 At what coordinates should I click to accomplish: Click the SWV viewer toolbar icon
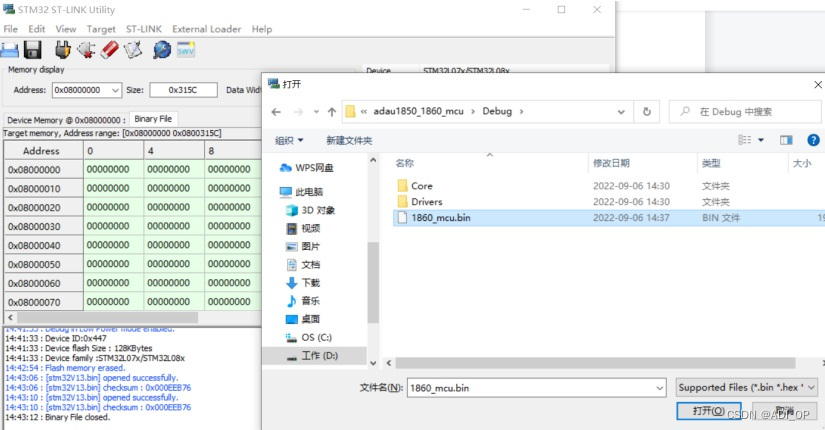coord(186,50)
